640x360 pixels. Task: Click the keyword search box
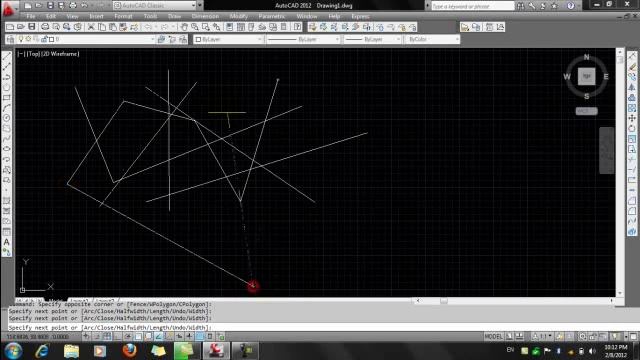(x=473, y=6)
